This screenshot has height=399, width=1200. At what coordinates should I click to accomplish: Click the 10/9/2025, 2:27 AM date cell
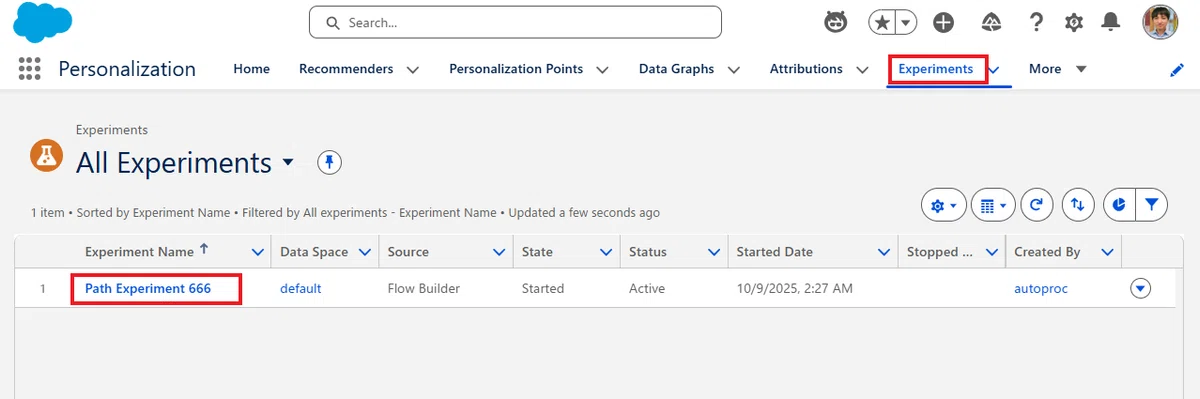pos(795,288)
